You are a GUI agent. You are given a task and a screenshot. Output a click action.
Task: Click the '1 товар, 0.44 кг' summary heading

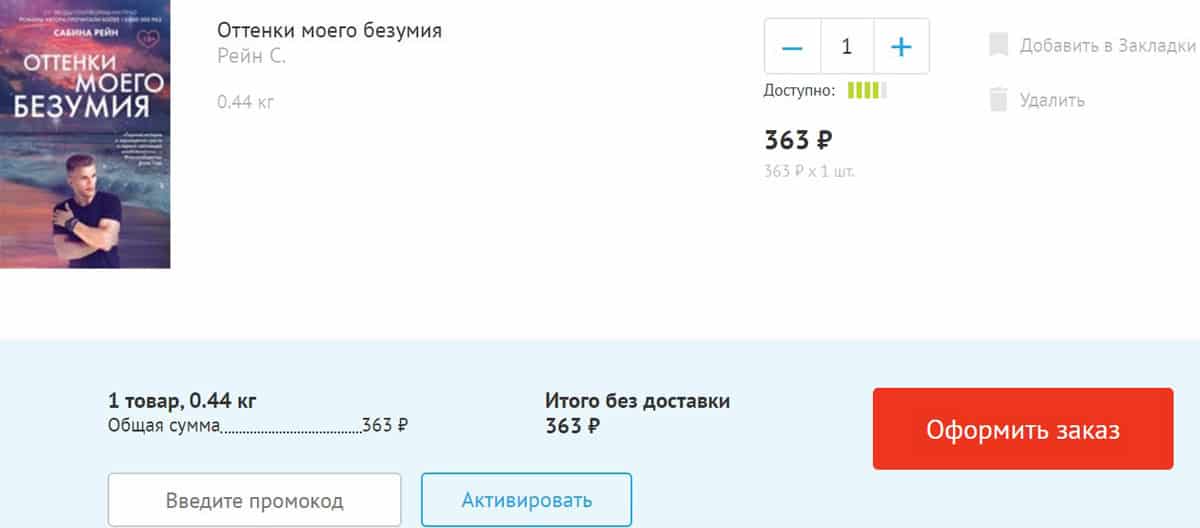point(182,402)
